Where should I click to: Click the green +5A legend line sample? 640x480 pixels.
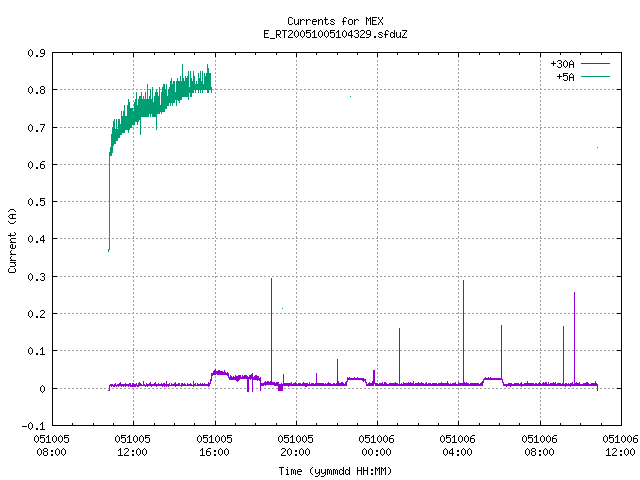[x=595, y=76]
